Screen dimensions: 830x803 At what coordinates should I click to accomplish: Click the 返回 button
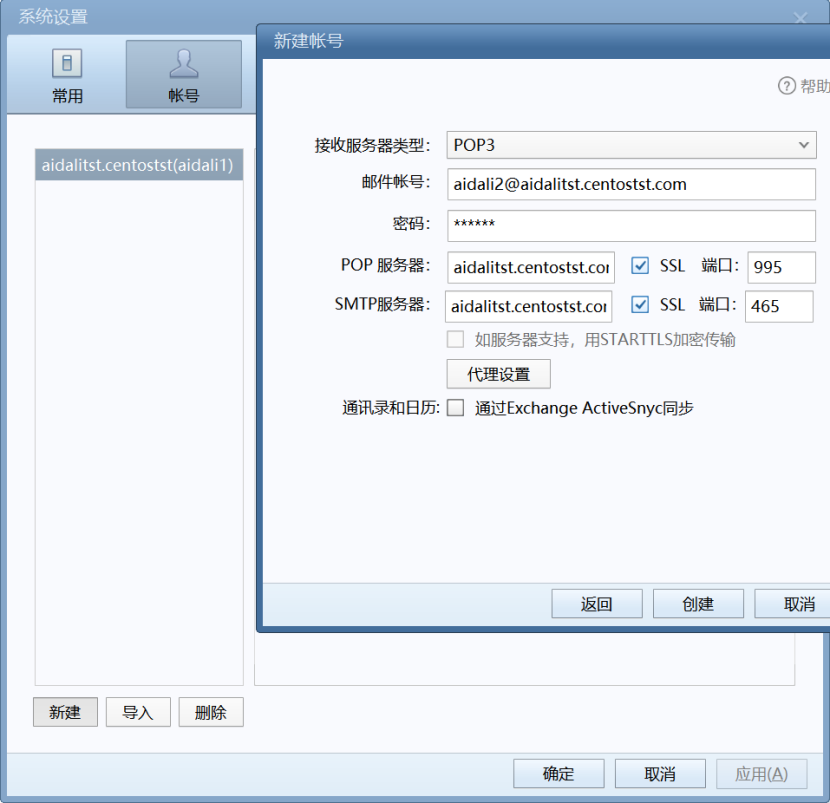pos(596,604)
